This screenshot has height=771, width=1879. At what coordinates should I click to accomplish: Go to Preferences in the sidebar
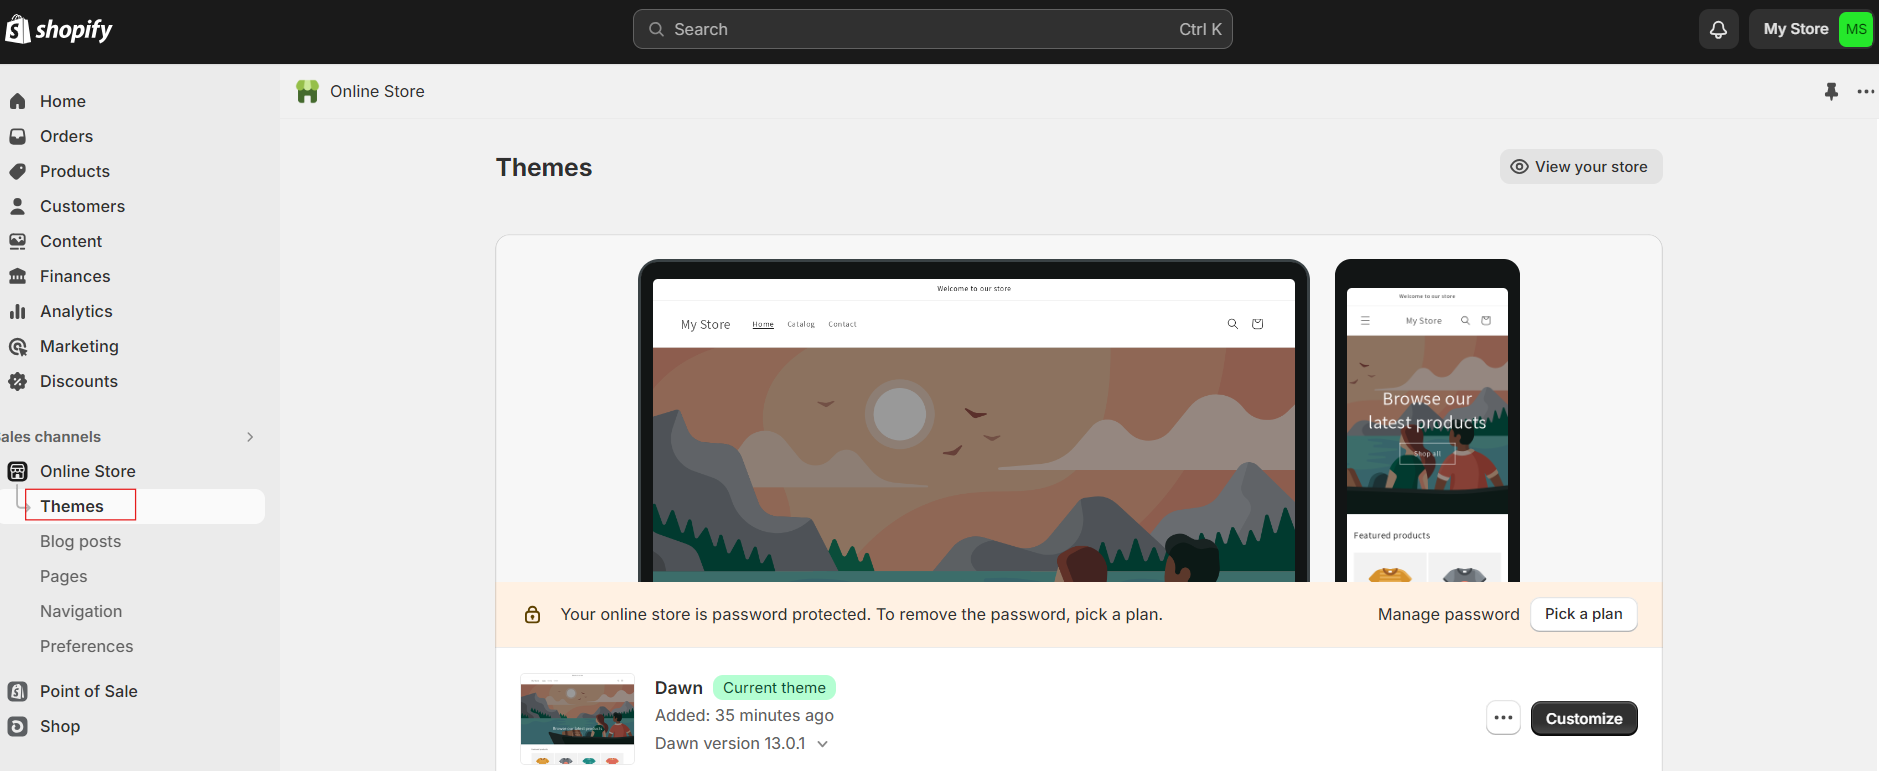(x=87, y=646)
